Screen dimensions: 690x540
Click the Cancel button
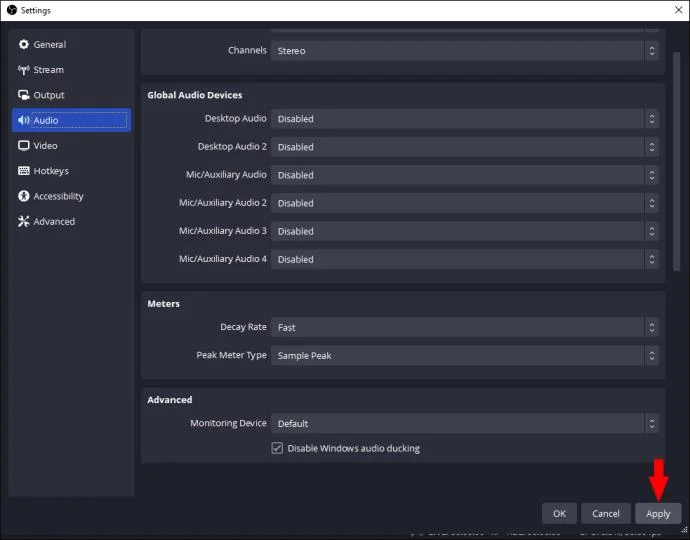pos(606,514)
